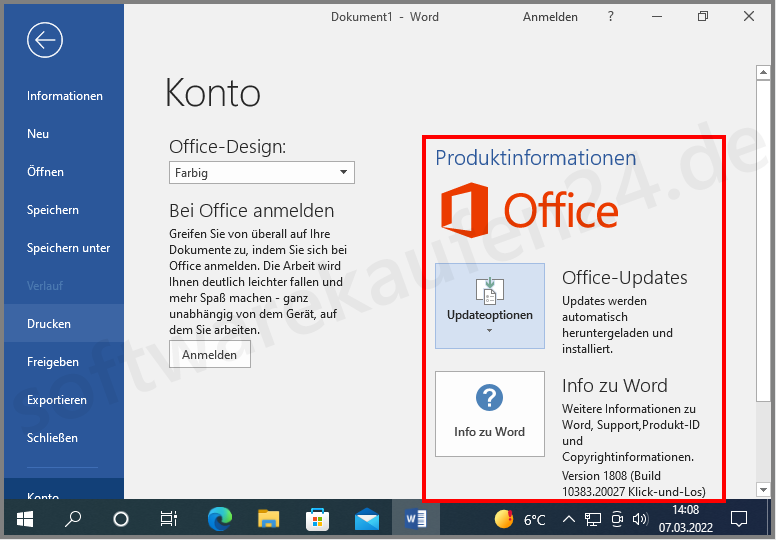Show hidden tray icons chevron
The height and width of the screenshot is (540, 776).
(x=569, y=520)
